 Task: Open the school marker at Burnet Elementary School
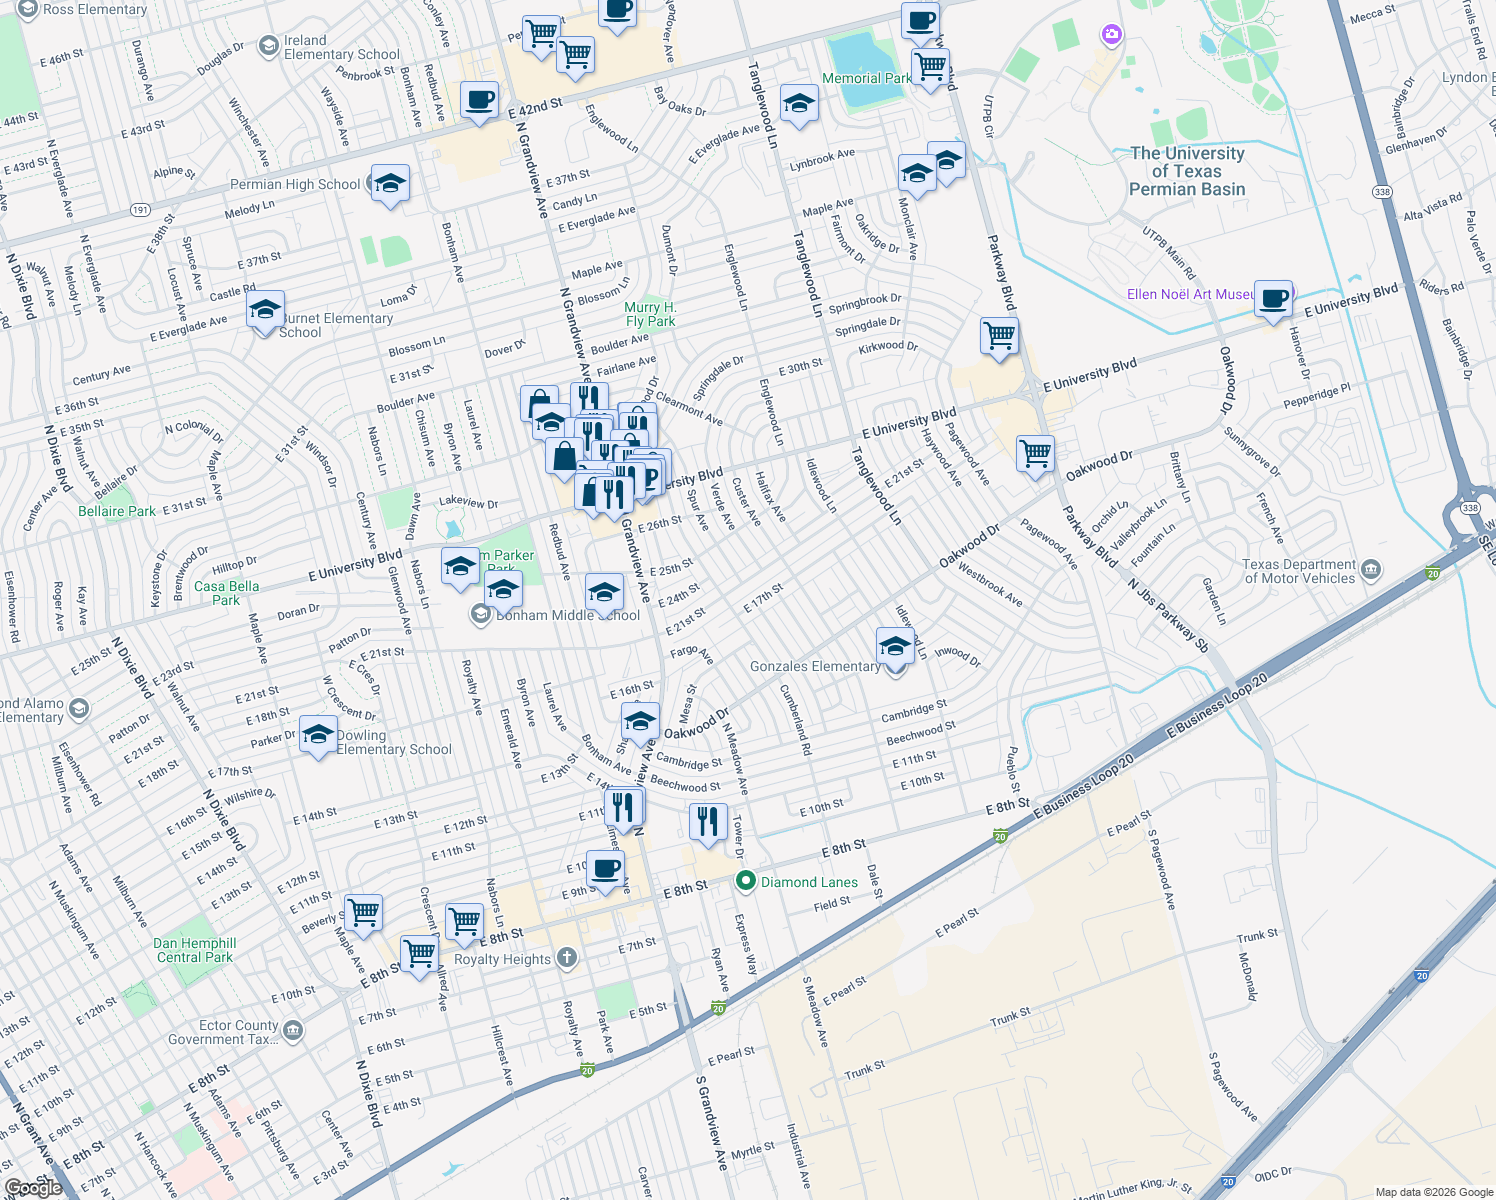265,311
